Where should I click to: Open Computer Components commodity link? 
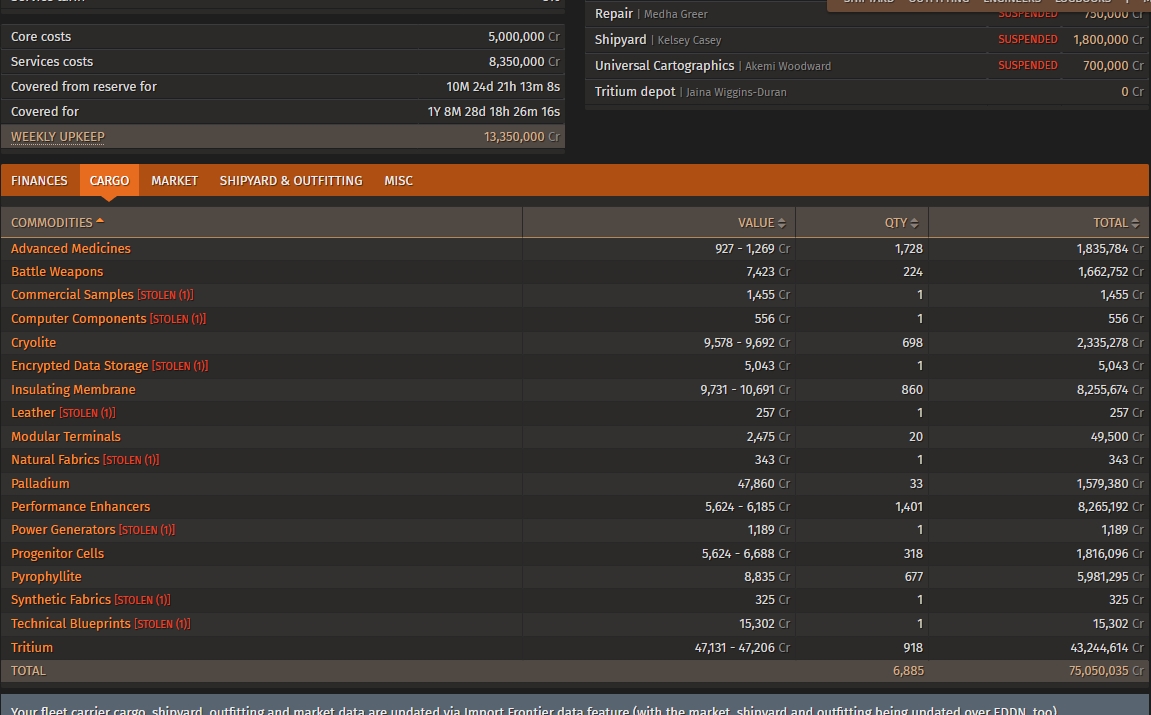pos(79,319)
